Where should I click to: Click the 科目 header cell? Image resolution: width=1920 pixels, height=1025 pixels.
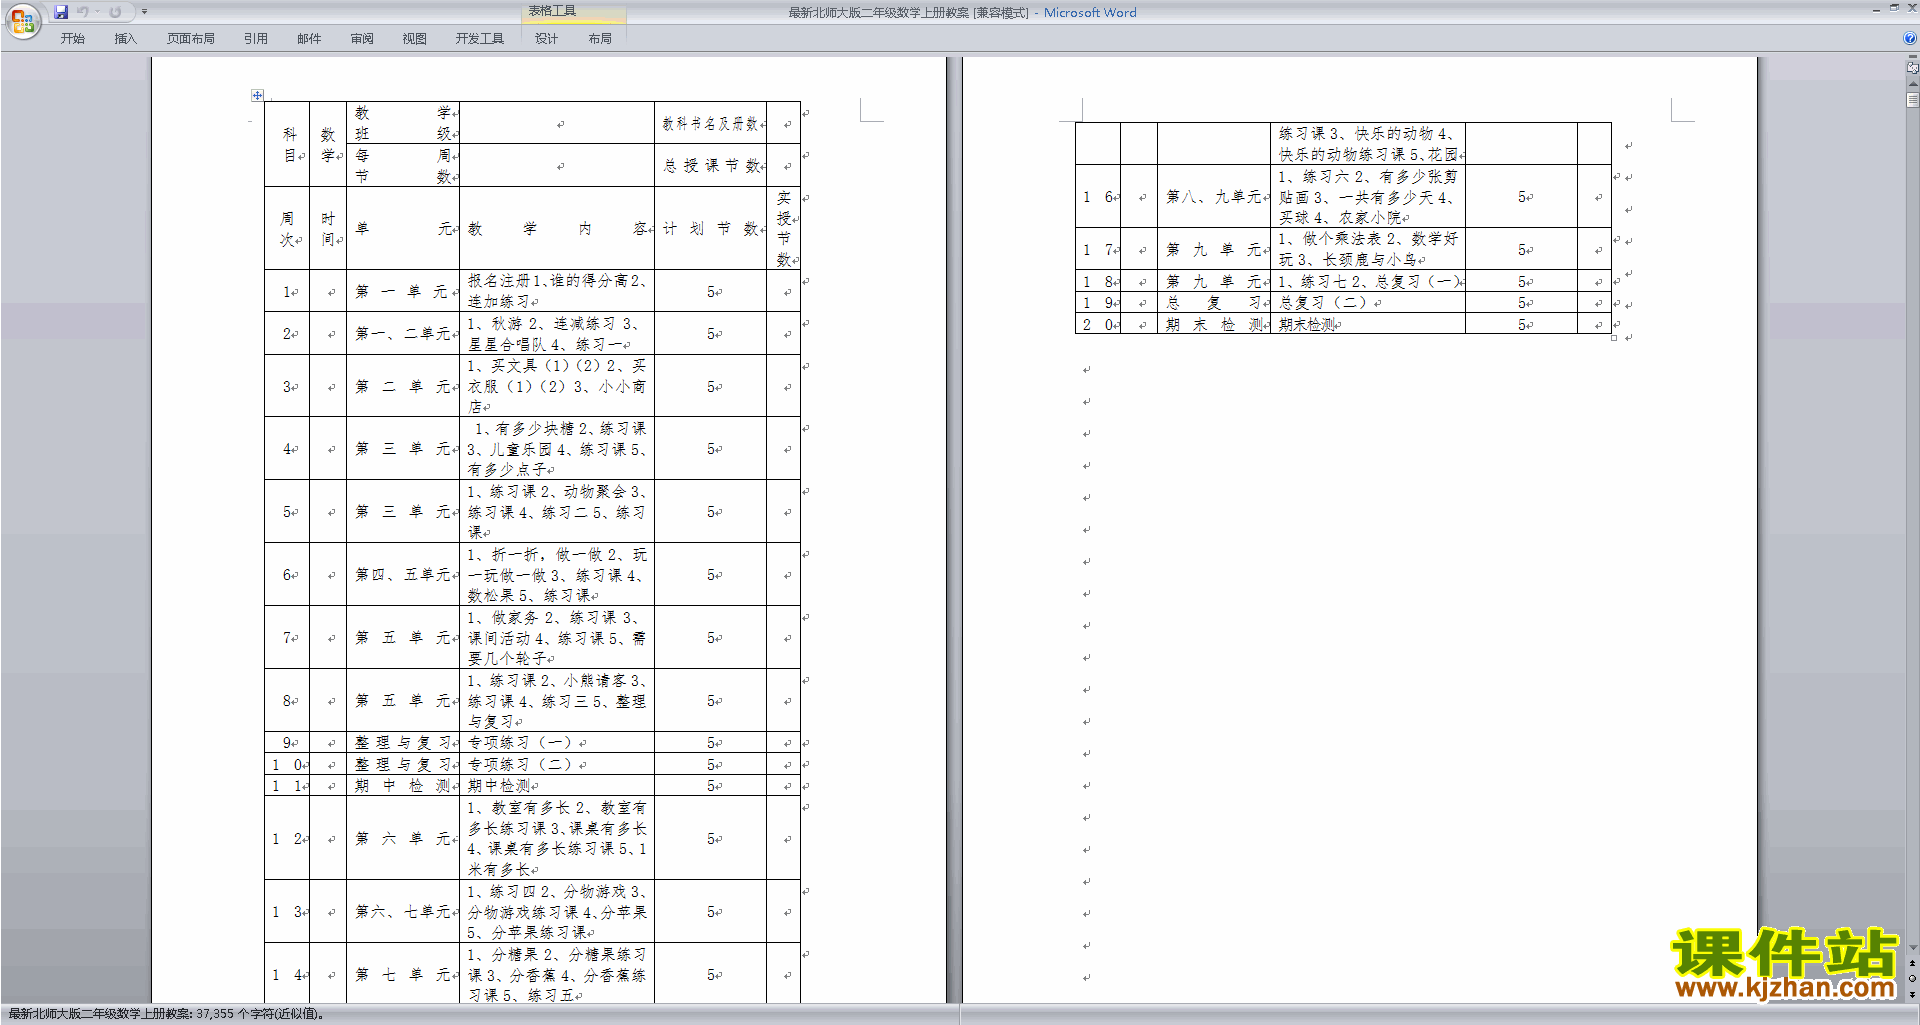(287, 144)
